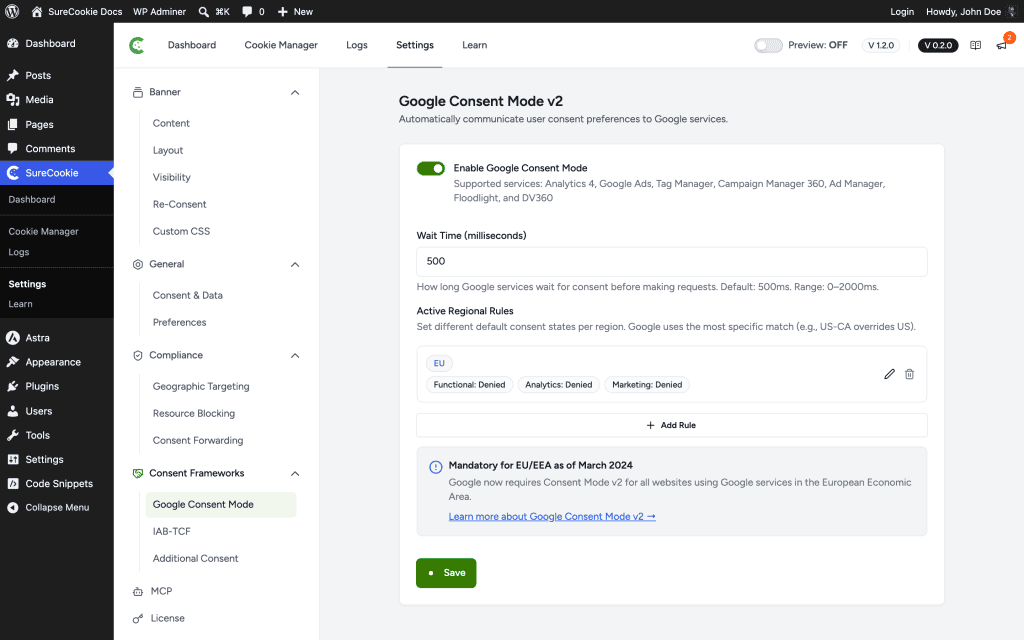Viewport: 1024px width, 640px height.
Task: Collapse the General section chevron
Action: (295, 264)
